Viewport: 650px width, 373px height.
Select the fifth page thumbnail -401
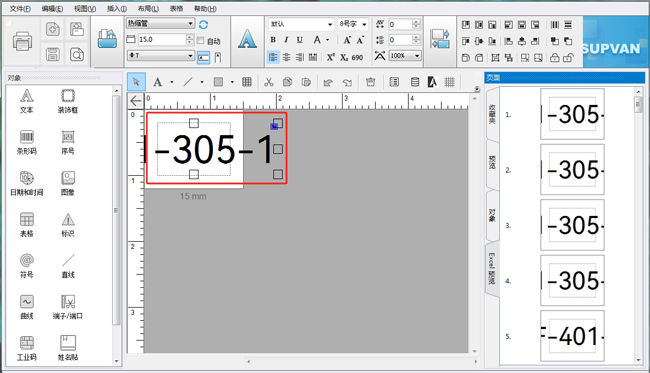(x=572, y=336)
